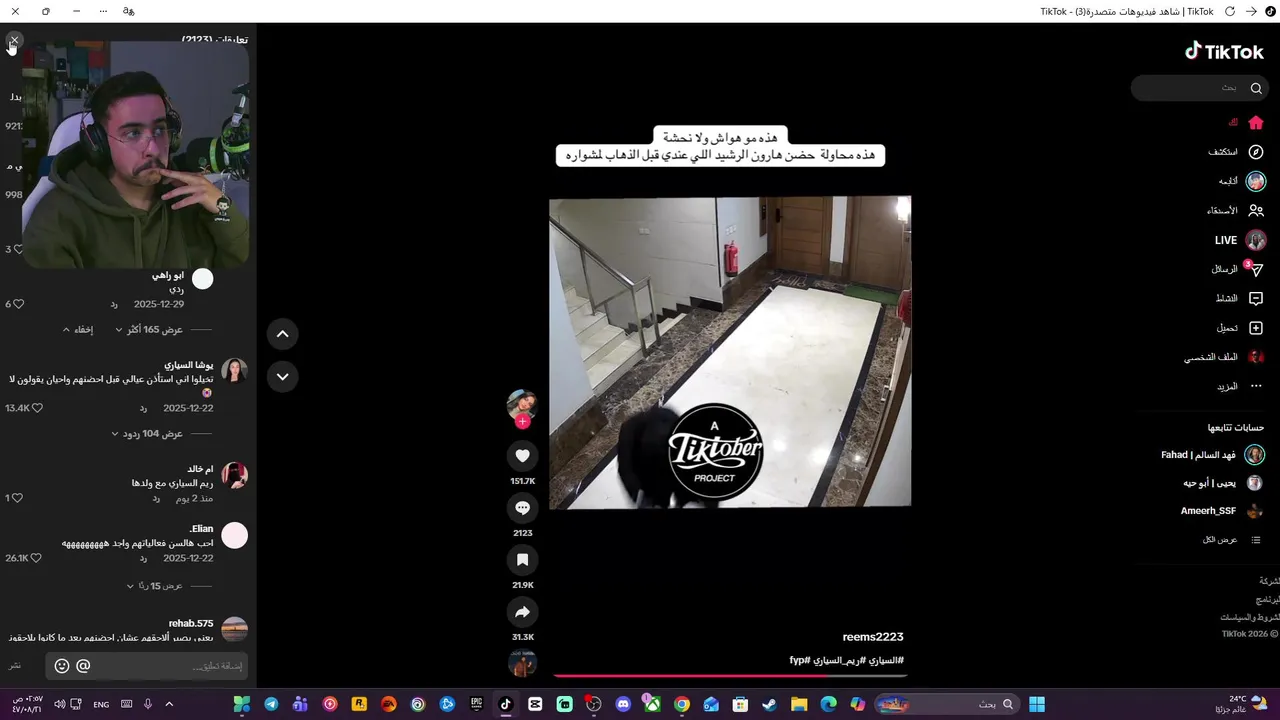The image size is (1280, 720).
Task: Click عرض الكل to see all followed accounts
Action: coord(1220,540)
